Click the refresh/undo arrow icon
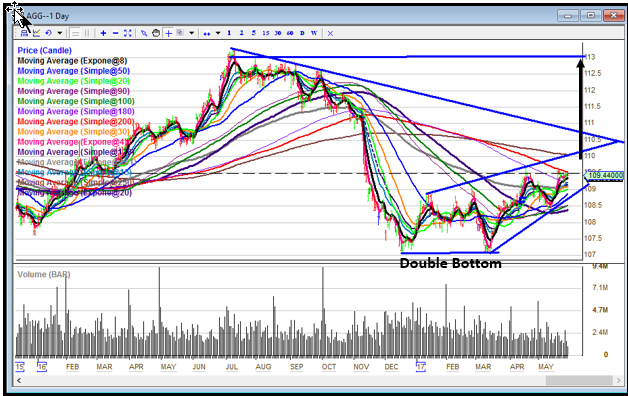The height and width of the screenshot is (396, 628). pyautogui.click(x=48, y=33)
